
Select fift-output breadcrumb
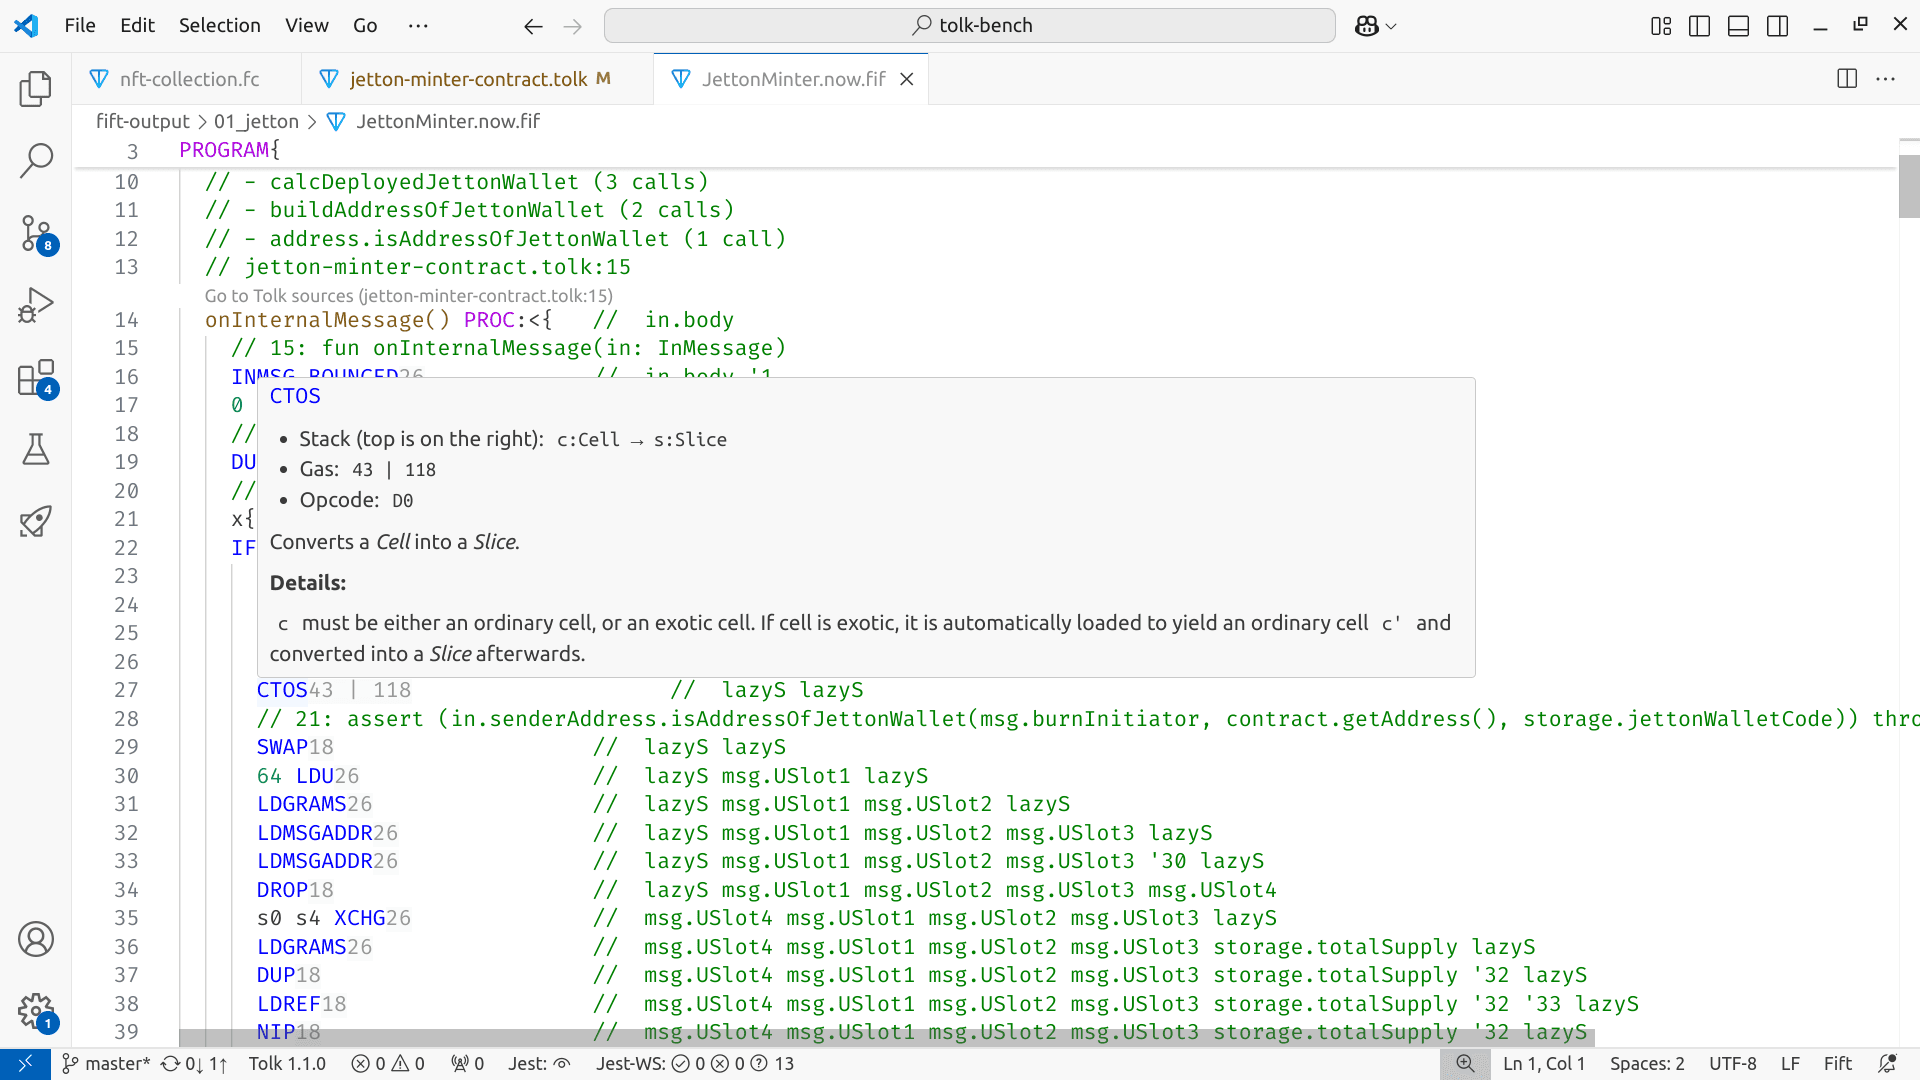click(142, 121)
